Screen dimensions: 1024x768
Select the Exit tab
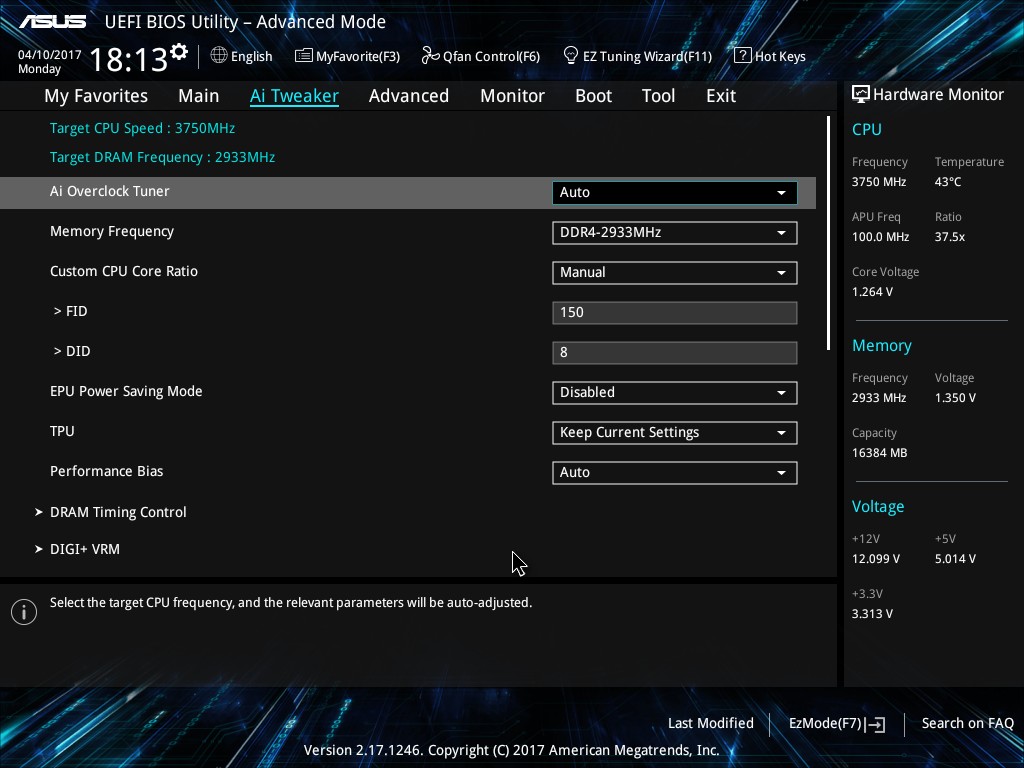point(721,95)
